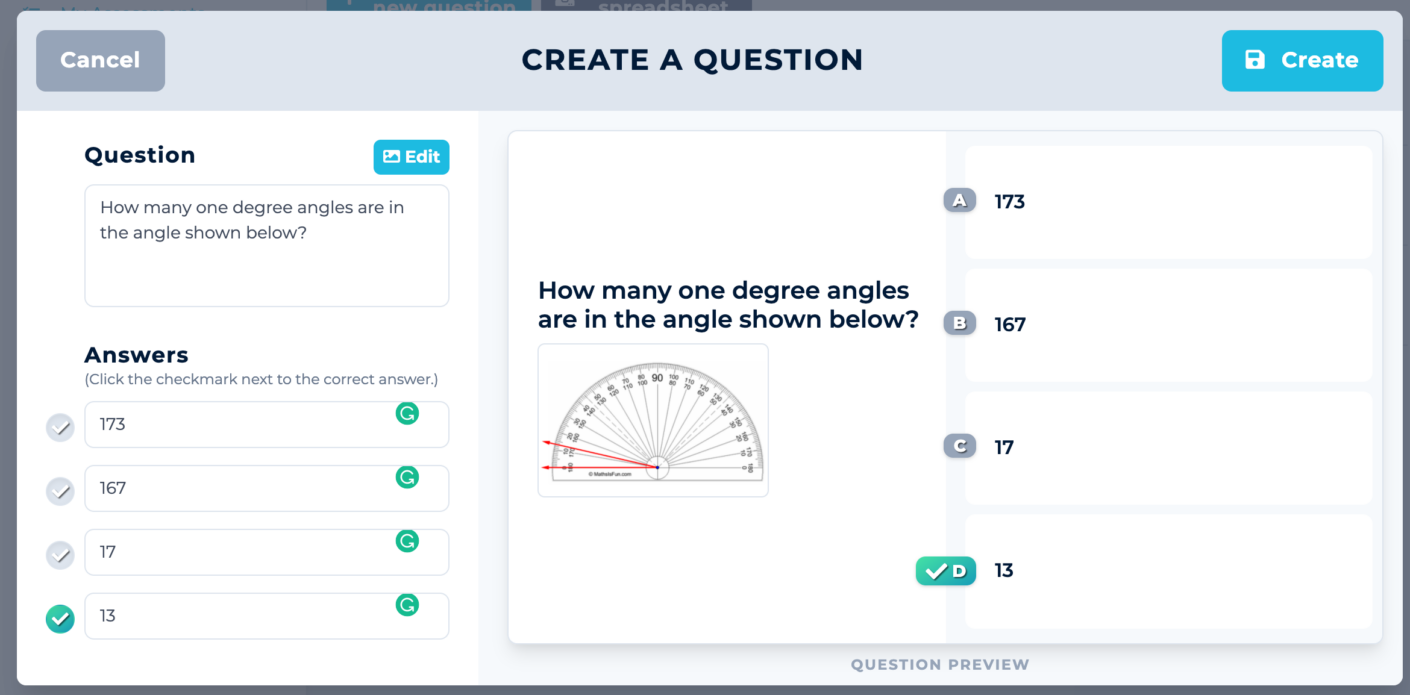Click the A badge in question preview
This screenshot has width=1410, height=695.
pyautogui.click(x=960, y=201)
